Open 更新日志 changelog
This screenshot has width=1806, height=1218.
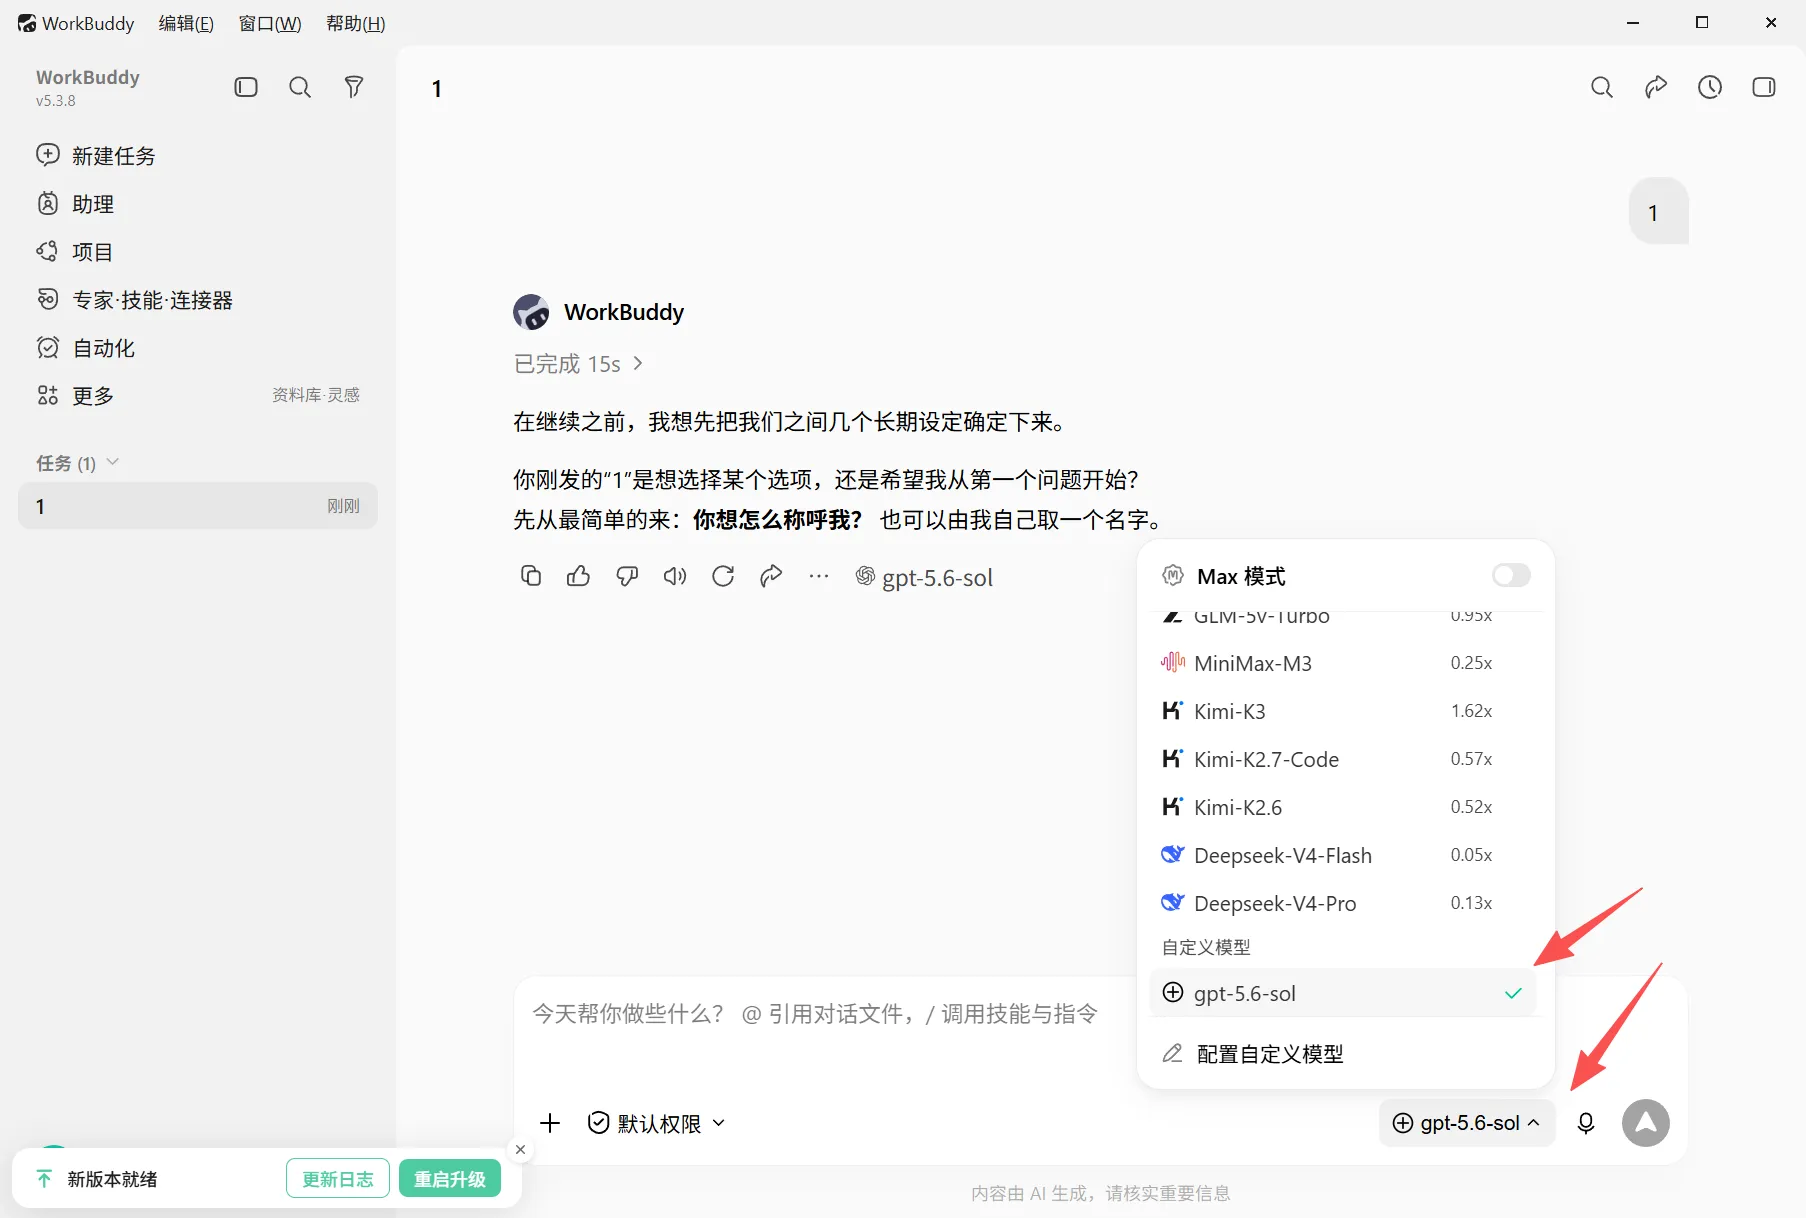338,1179
